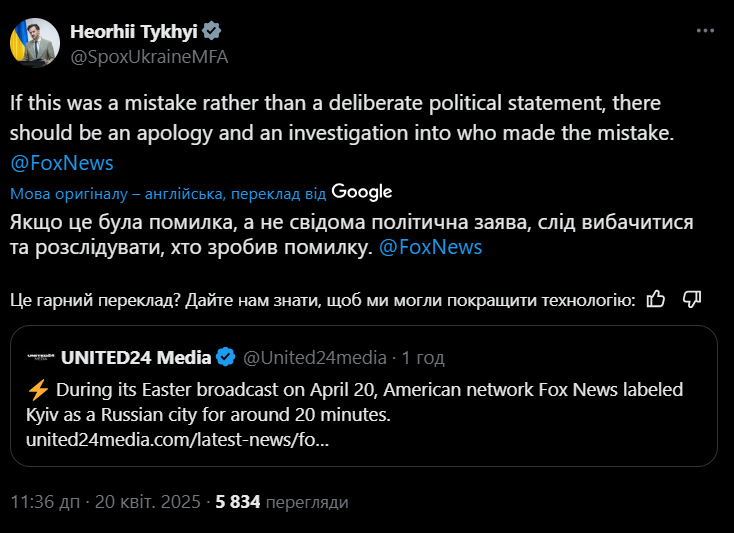
Task: Click the Google logo in translation notice
Action: point(361,191)
